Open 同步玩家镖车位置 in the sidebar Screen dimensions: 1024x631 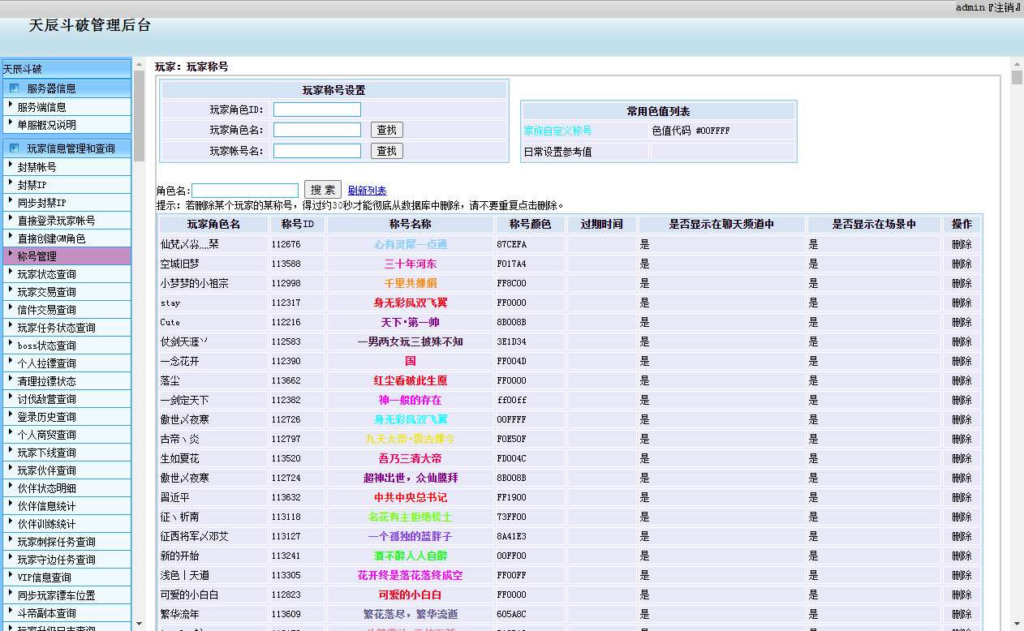tap(66, 595)
